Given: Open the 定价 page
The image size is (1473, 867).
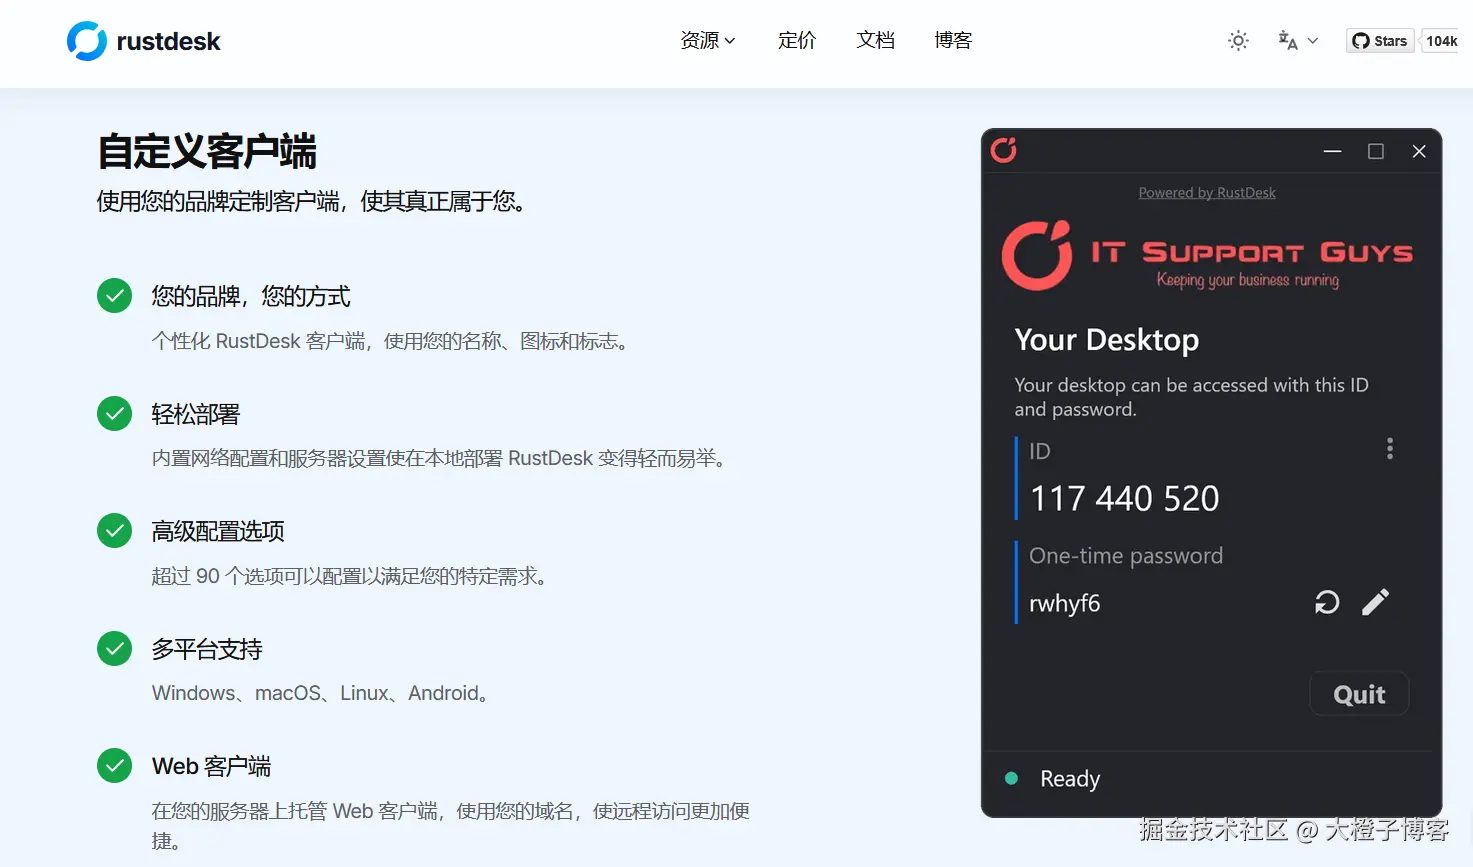Looking at the screenshot, I should click(797, 40).
